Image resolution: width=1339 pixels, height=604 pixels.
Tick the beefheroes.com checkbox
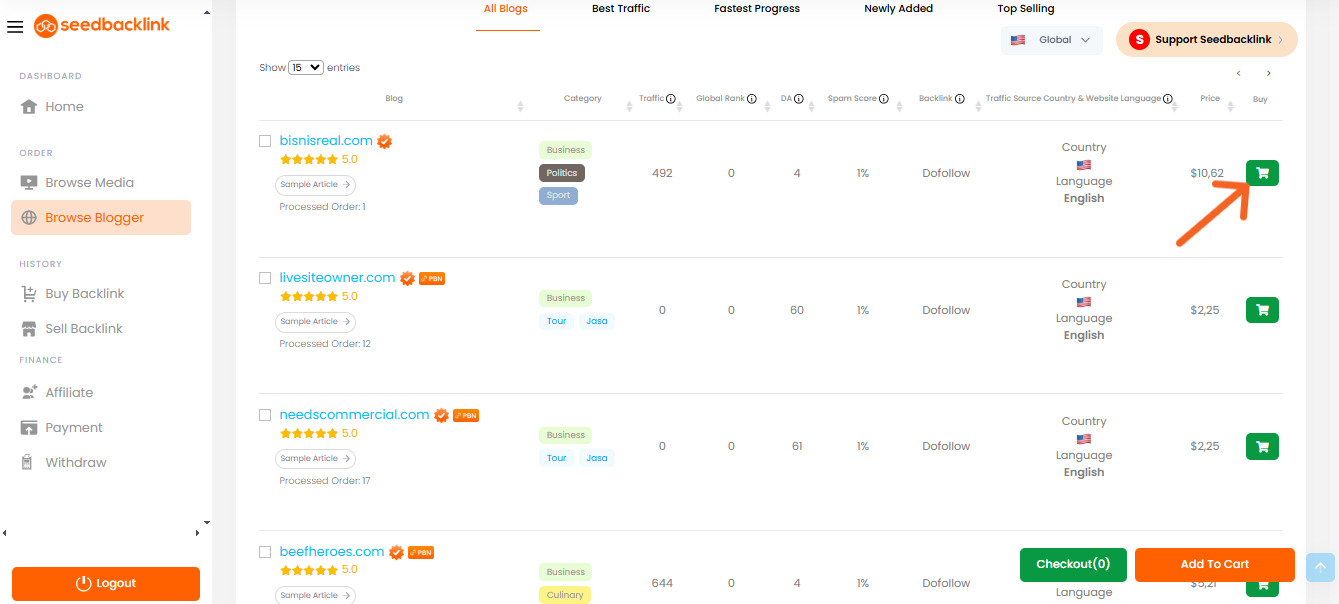click(265, 552)
